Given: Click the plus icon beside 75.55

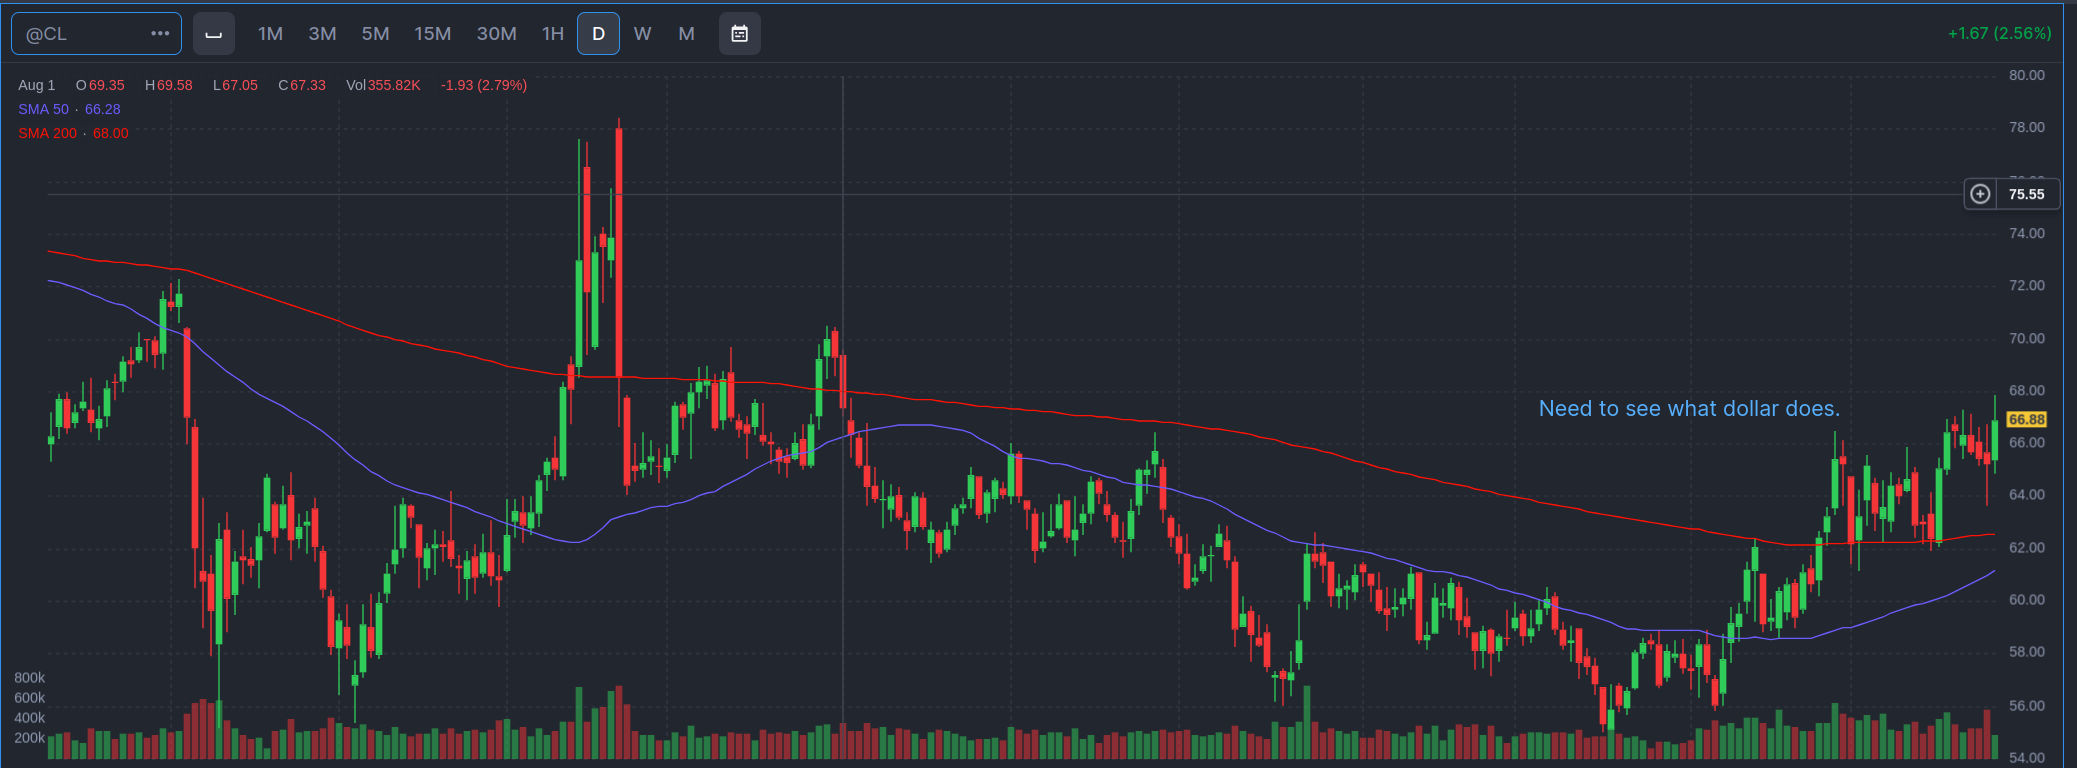Looking at the screenshot, I should coord(1980,194).
